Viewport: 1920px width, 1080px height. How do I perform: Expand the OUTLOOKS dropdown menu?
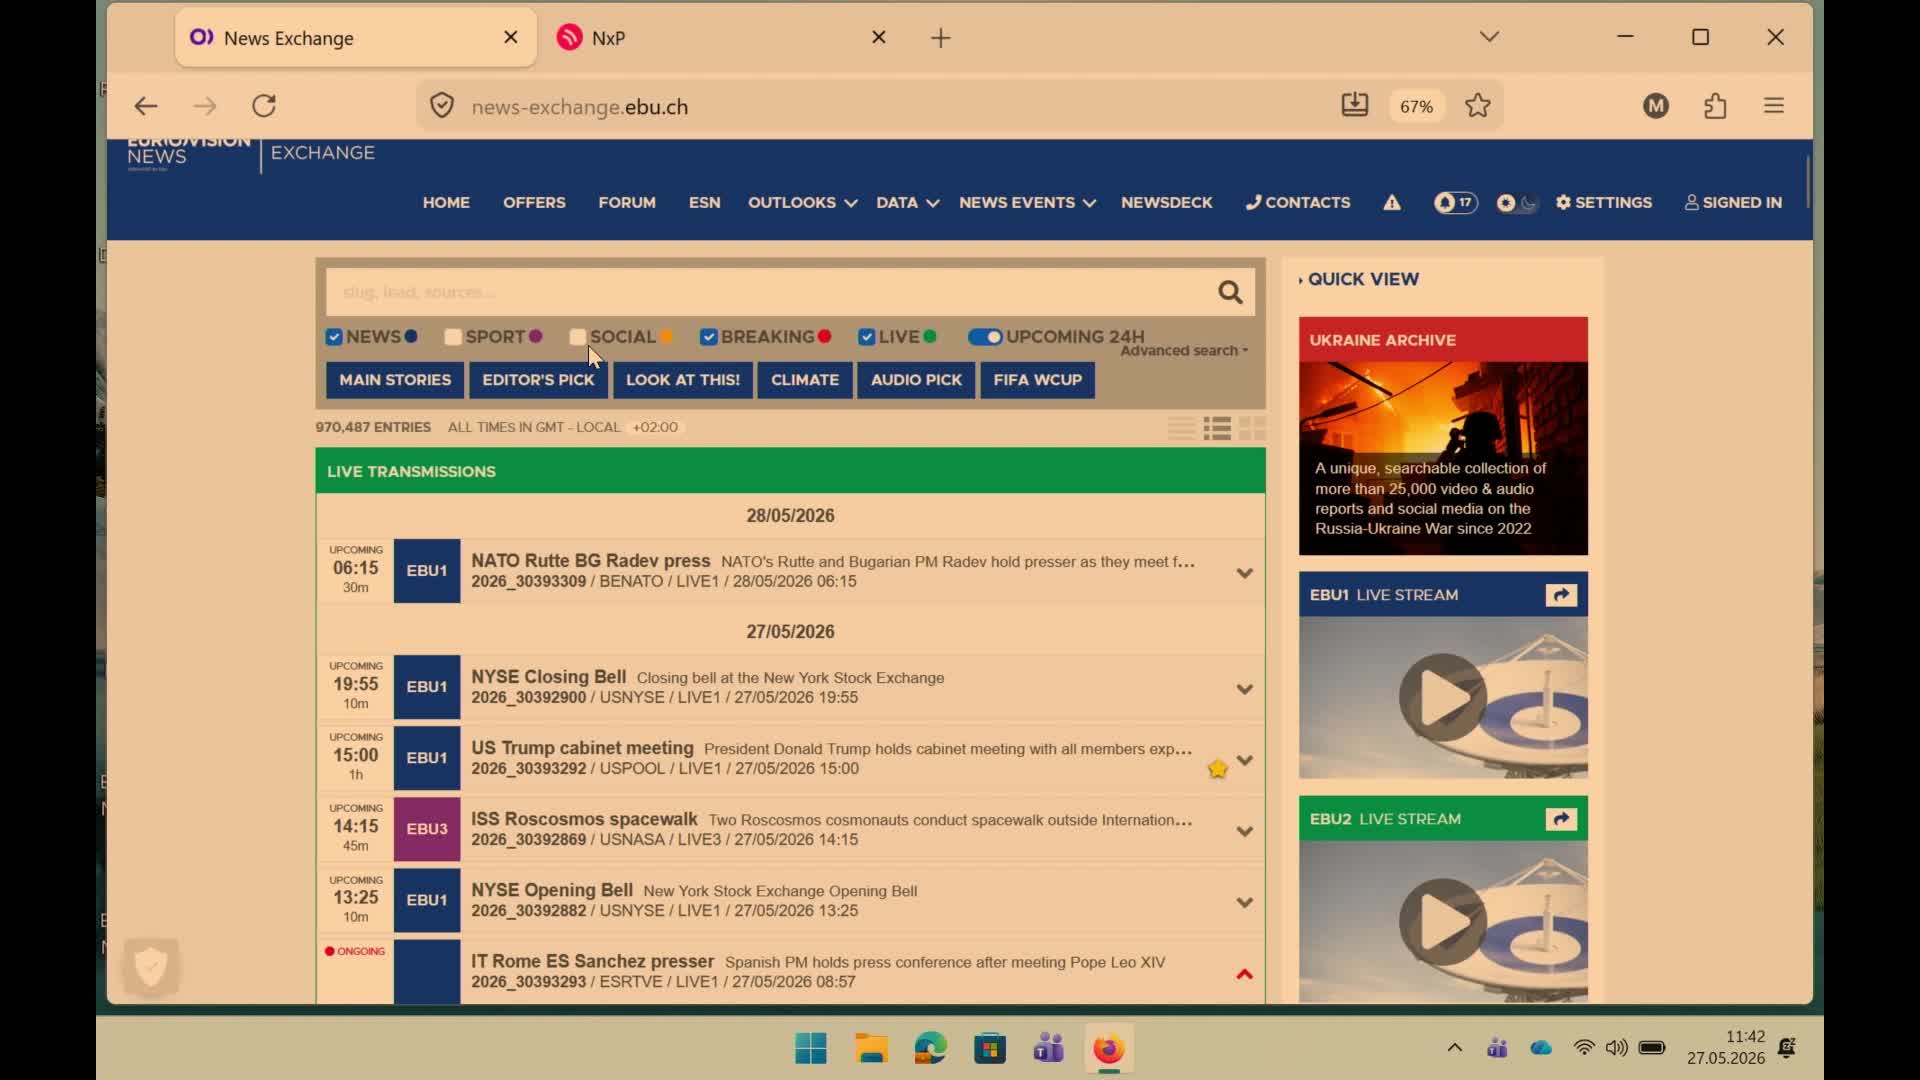coord(802,203)
